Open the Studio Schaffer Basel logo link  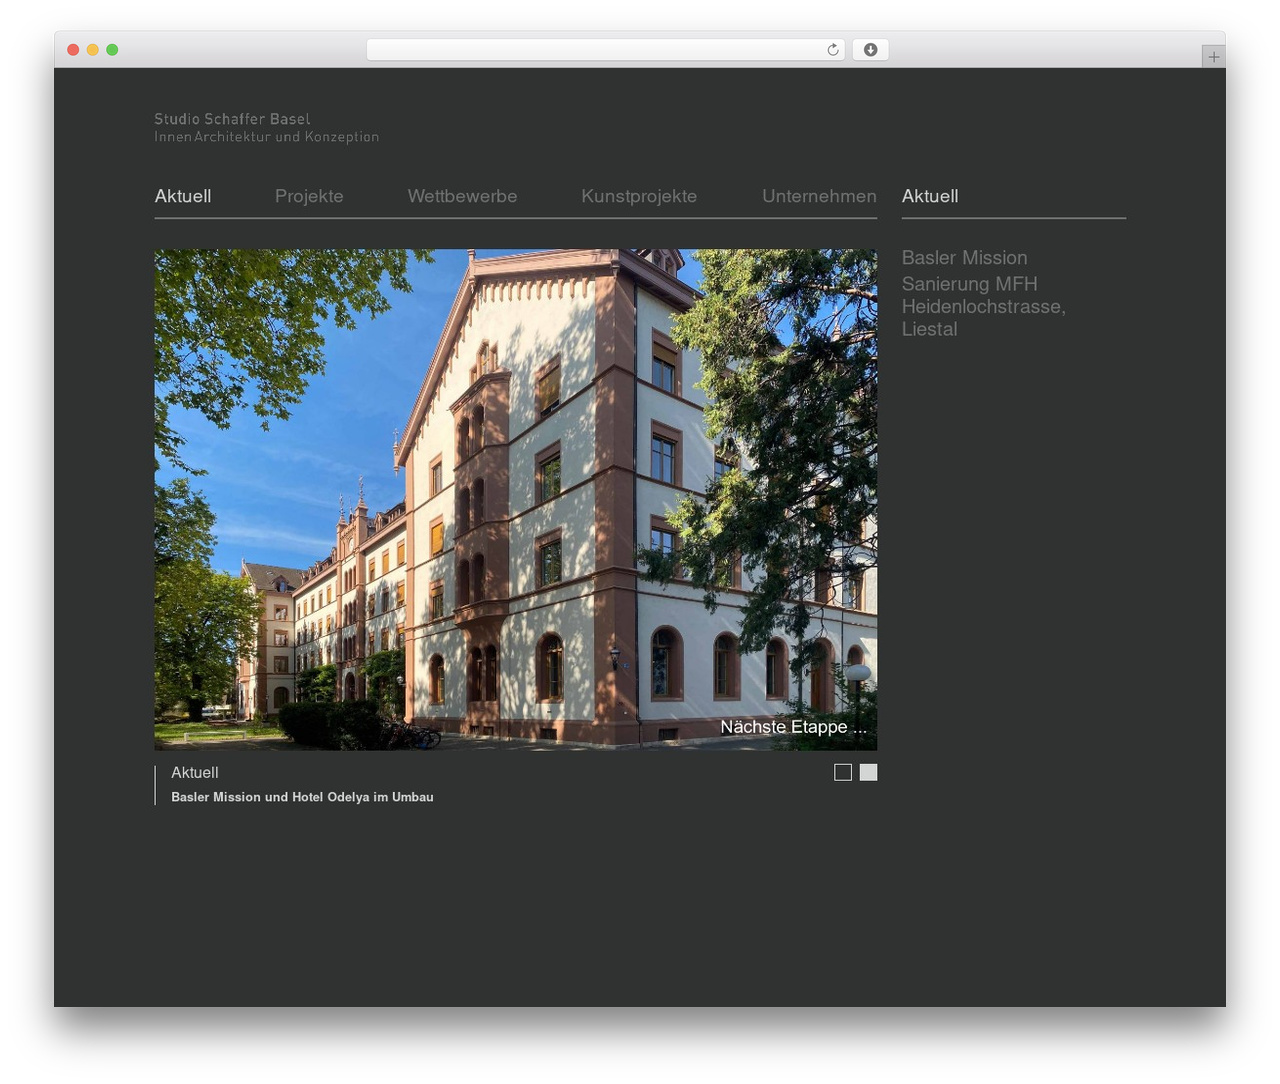(x=266, y=127)
